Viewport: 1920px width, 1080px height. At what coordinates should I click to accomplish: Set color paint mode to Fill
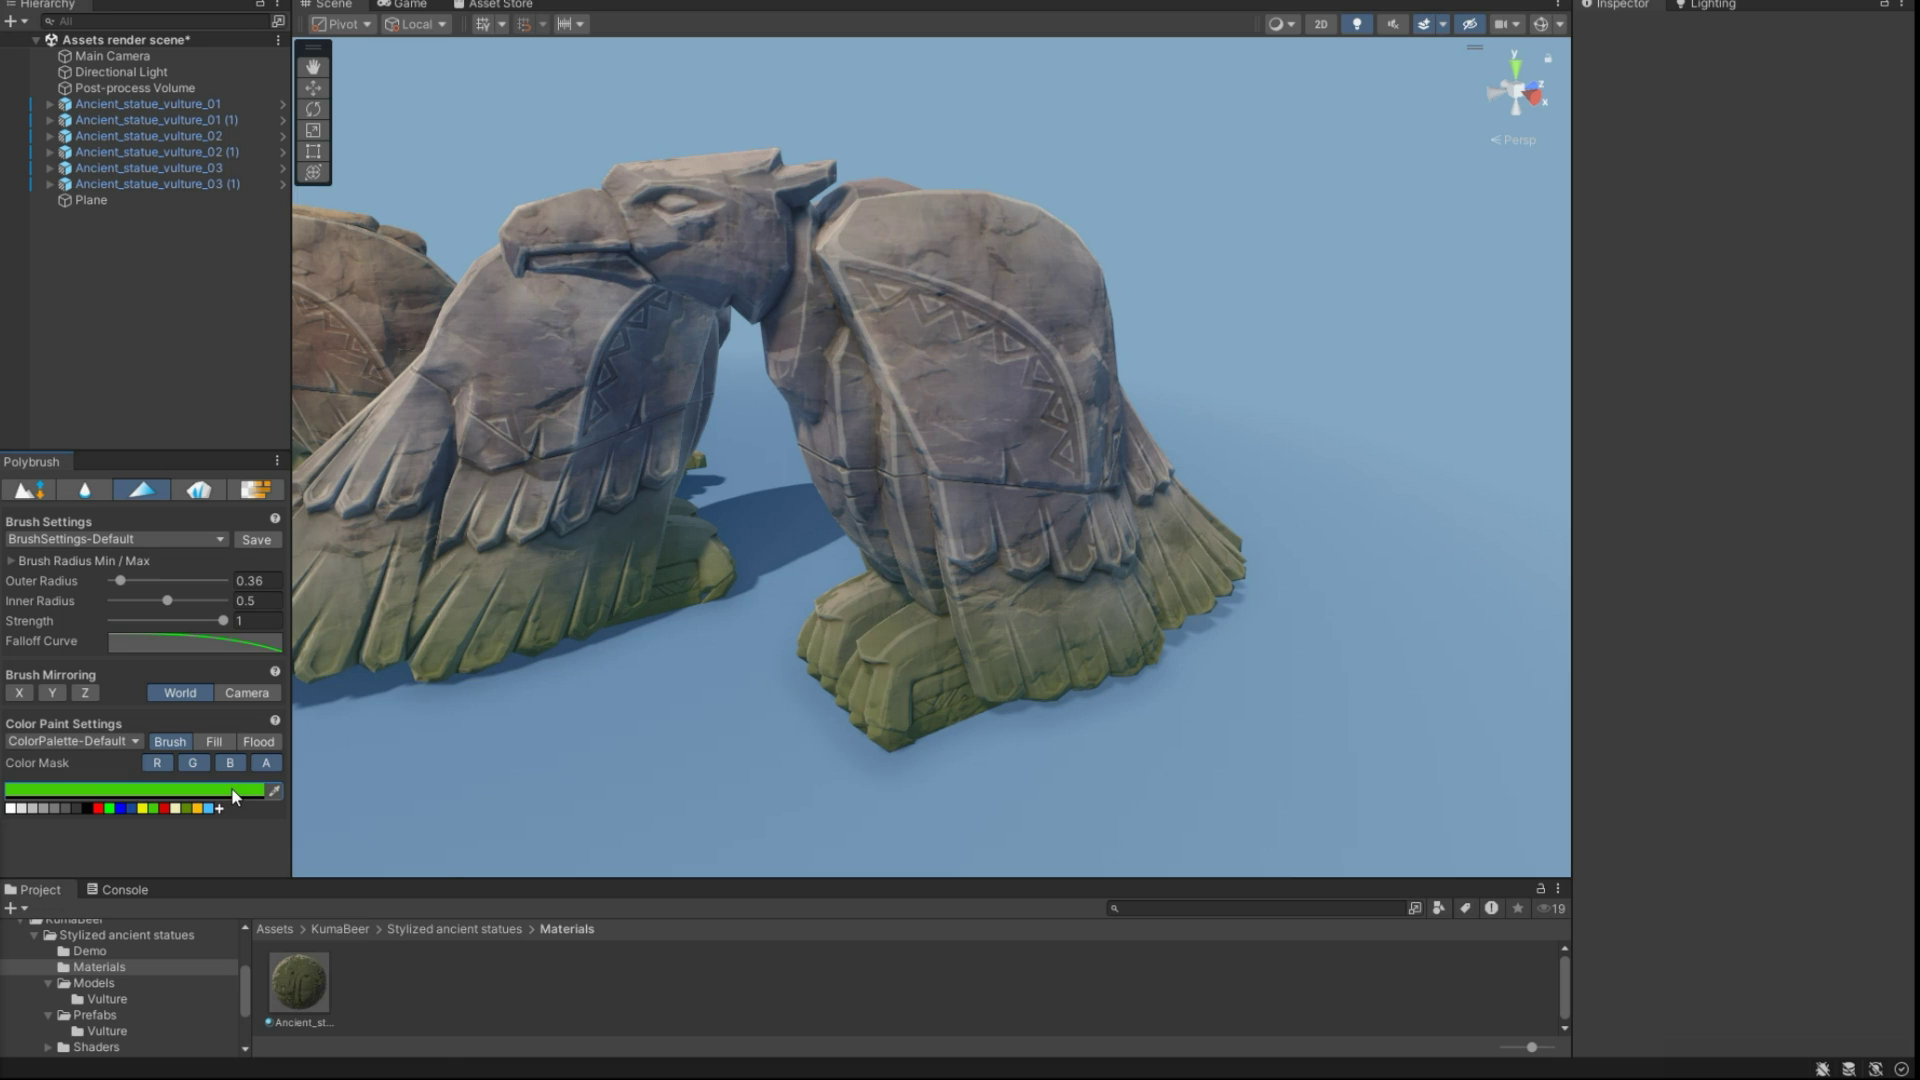click(214, 742)
